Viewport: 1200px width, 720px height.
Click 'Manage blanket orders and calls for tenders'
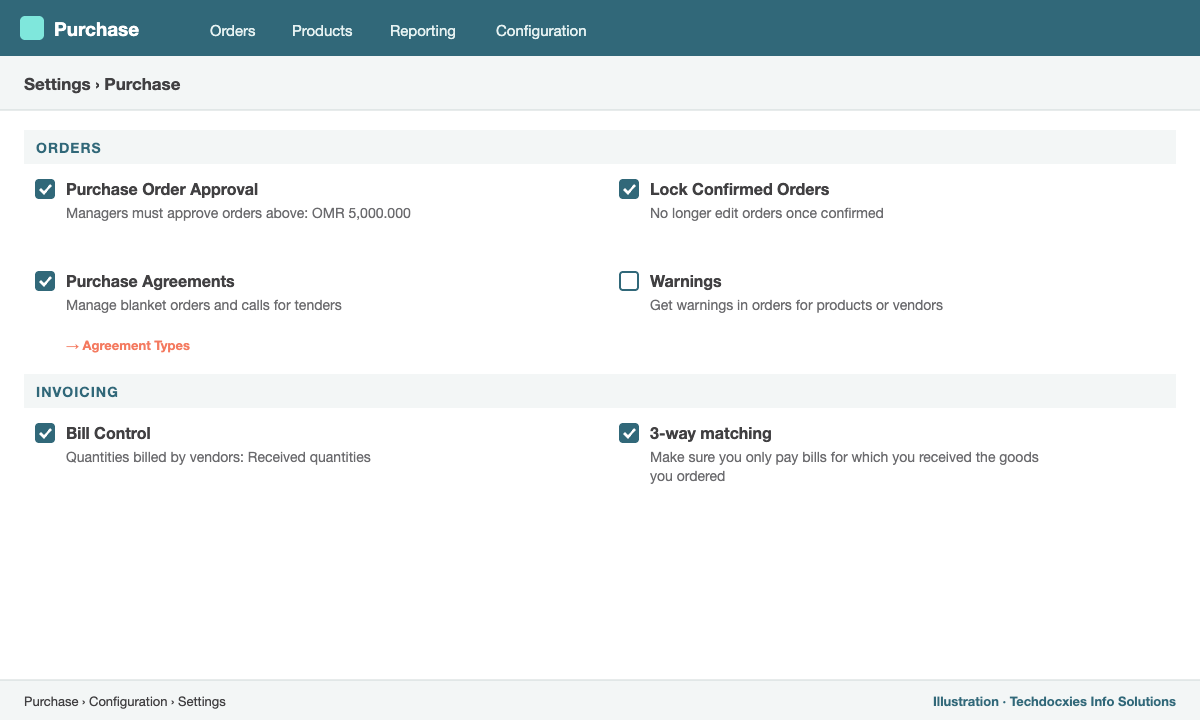coord(204,305)
